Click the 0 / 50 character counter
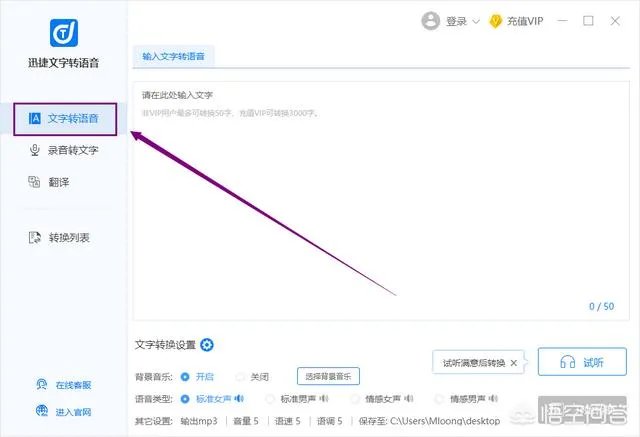The image size is (640, 437). (x=602, y=306)
